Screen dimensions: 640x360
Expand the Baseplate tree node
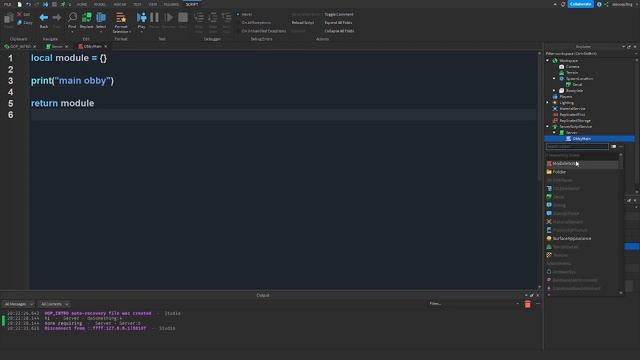click(554, 91)
